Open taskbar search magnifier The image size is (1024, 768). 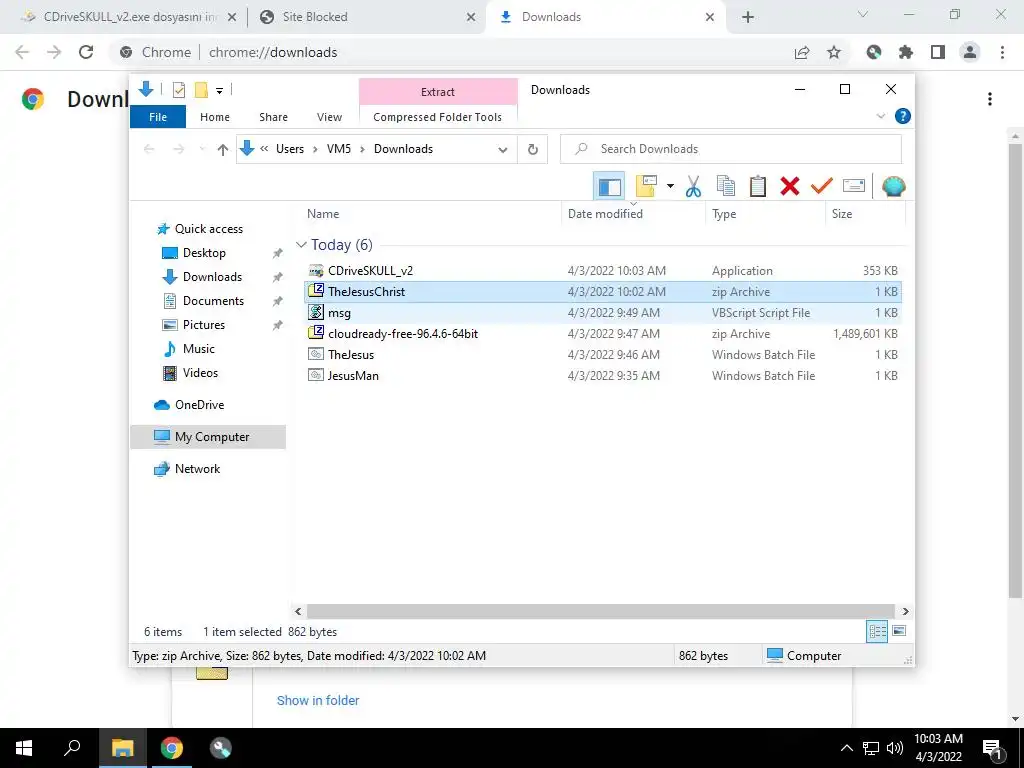(x=72, y=748)
